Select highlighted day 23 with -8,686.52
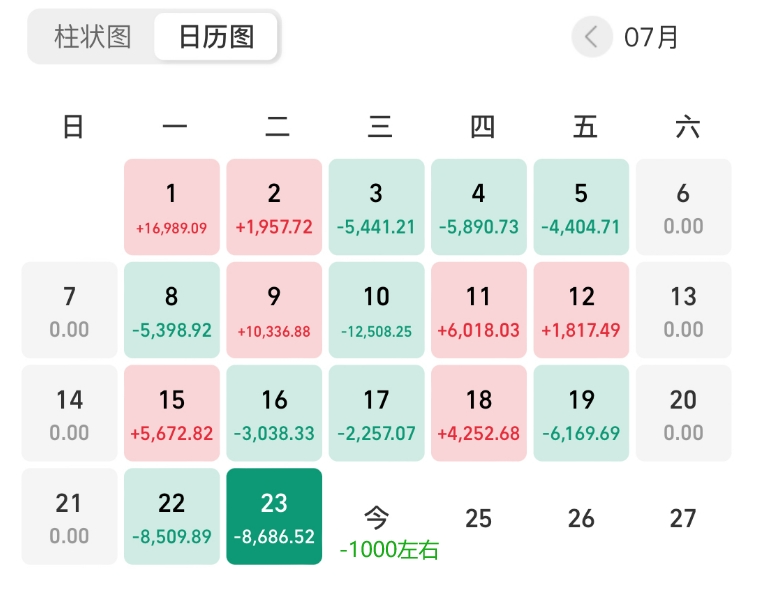The height and width of the screenshot is (595, 758). click(274, 516)
